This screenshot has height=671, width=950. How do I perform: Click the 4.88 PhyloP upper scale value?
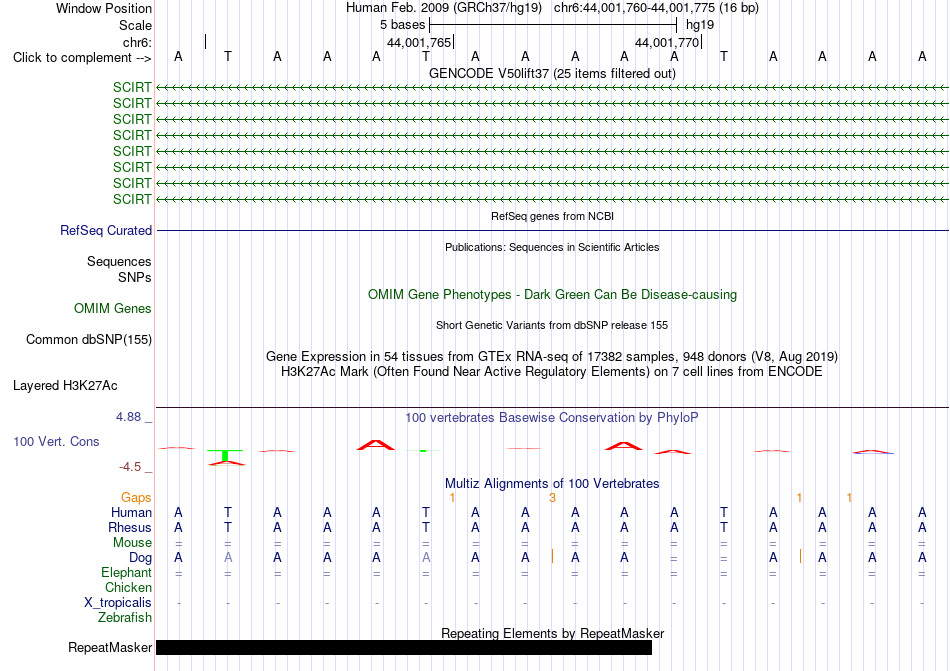128,417
